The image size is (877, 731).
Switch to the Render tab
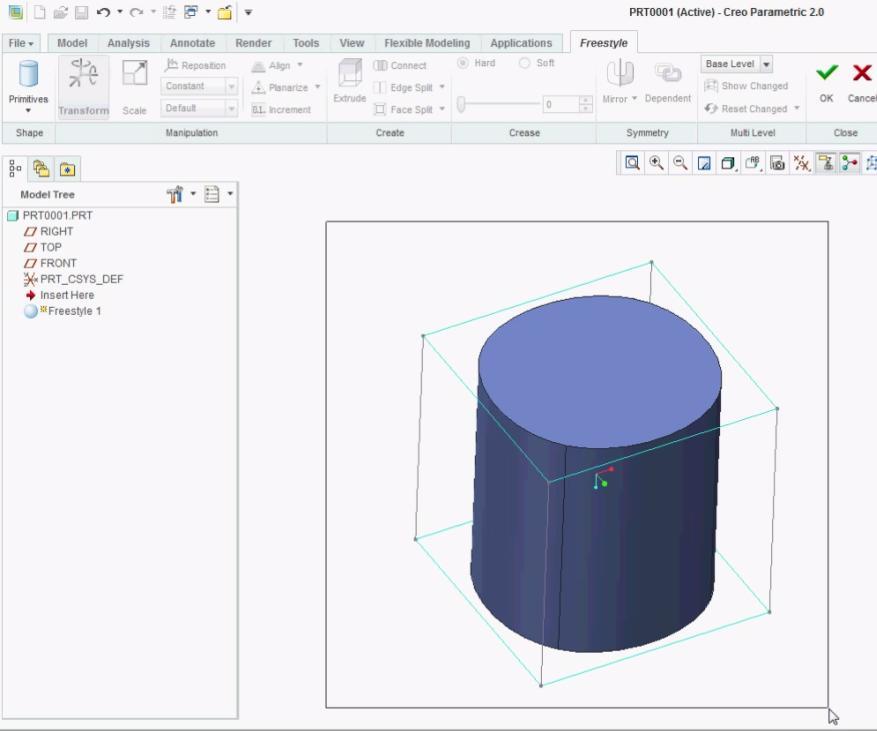(x=253, y=43)
